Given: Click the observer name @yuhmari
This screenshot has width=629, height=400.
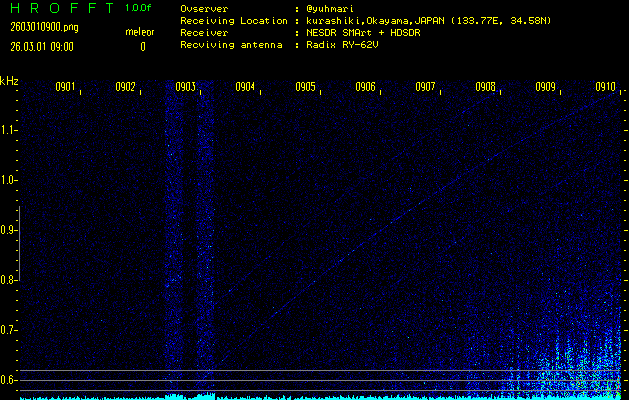Looking at the screenshot, I should 330,9.
